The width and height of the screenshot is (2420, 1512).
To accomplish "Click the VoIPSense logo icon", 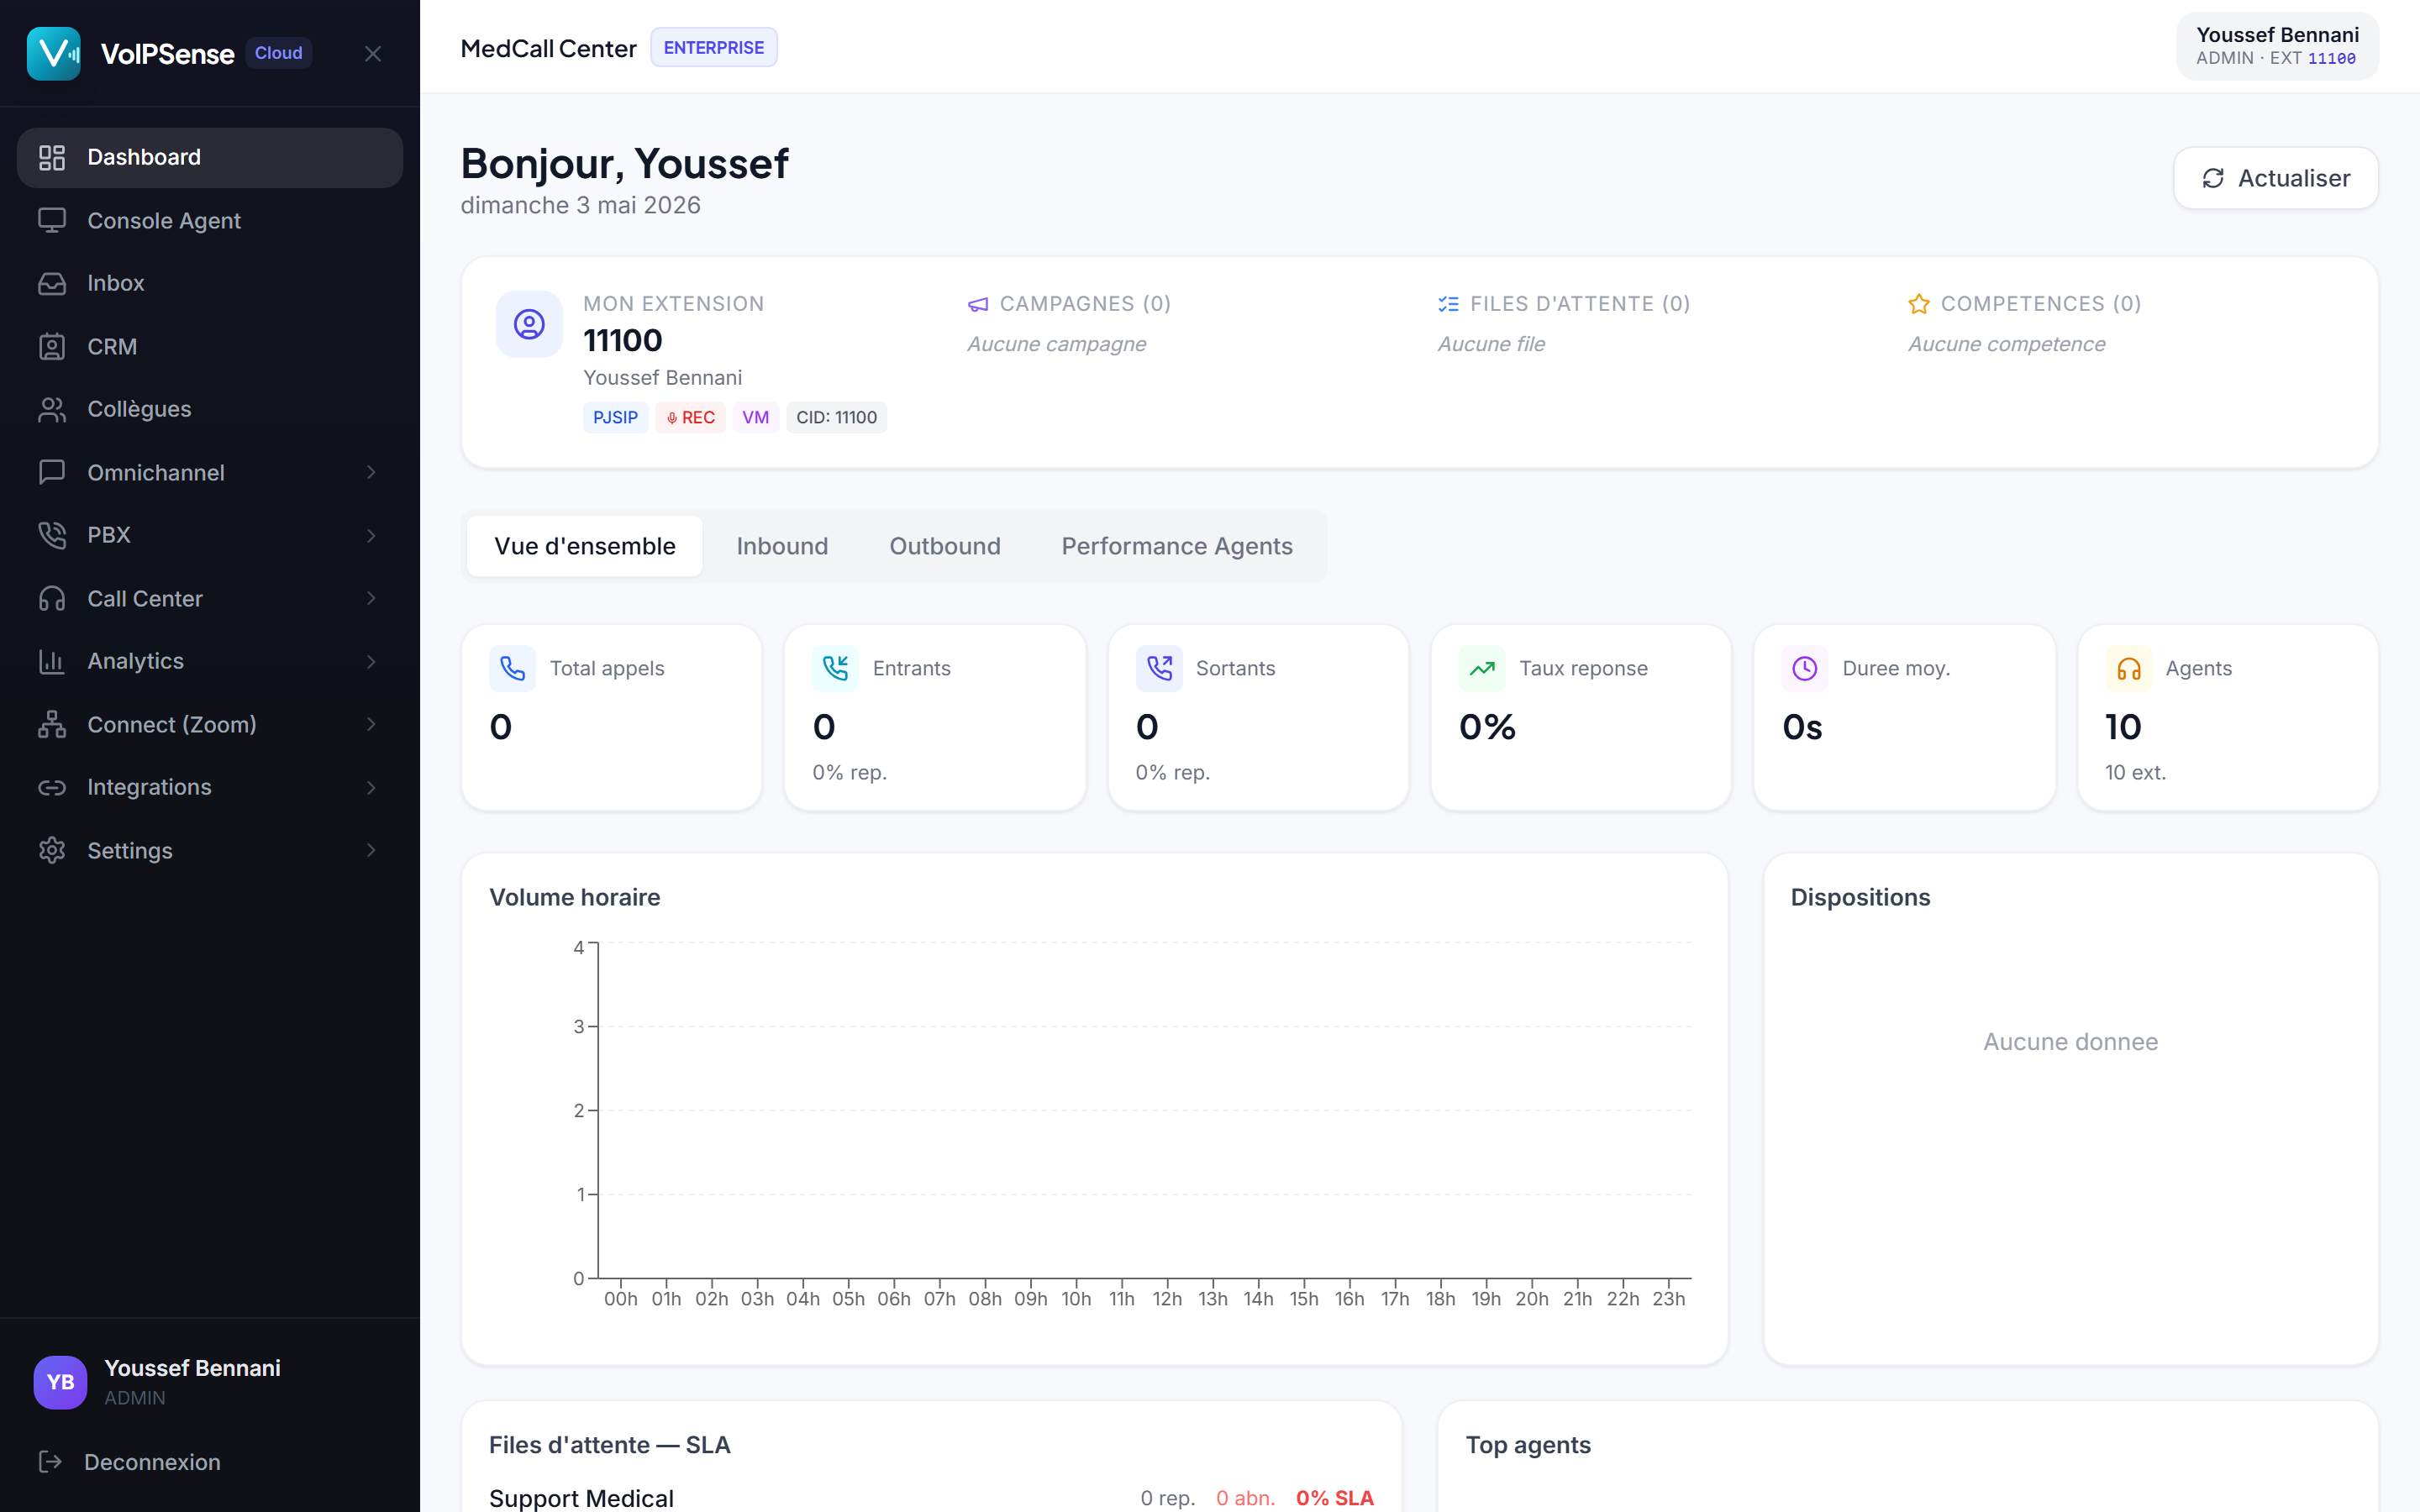I will (x=54, y=53).
